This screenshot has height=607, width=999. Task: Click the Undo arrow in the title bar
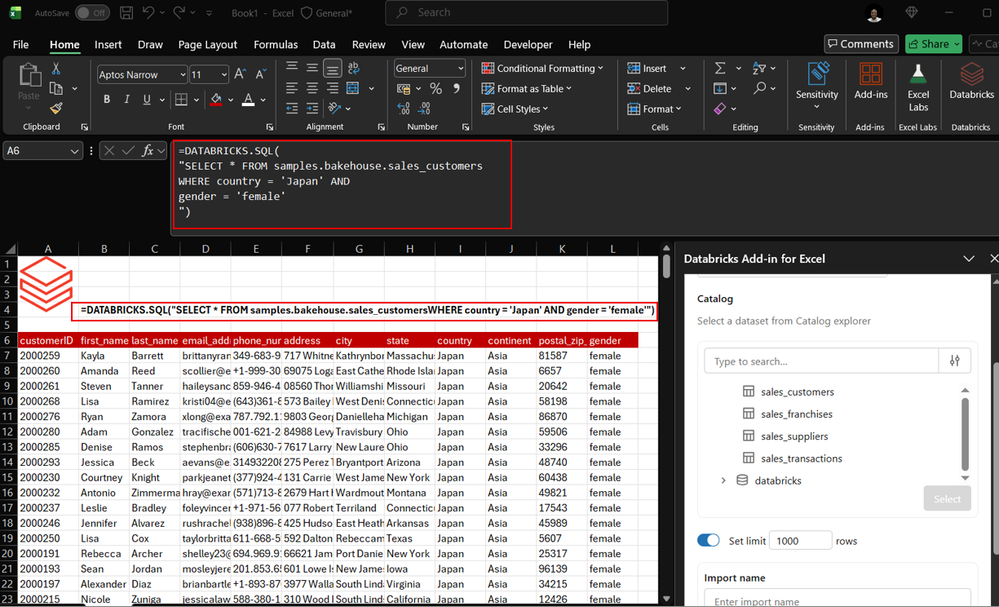[148, 12]
